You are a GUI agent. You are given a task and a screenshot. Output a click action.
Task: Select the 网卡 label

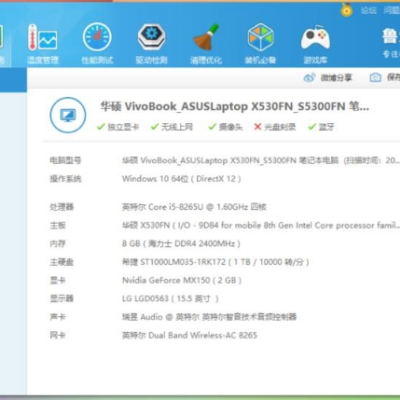click(58, 335)
